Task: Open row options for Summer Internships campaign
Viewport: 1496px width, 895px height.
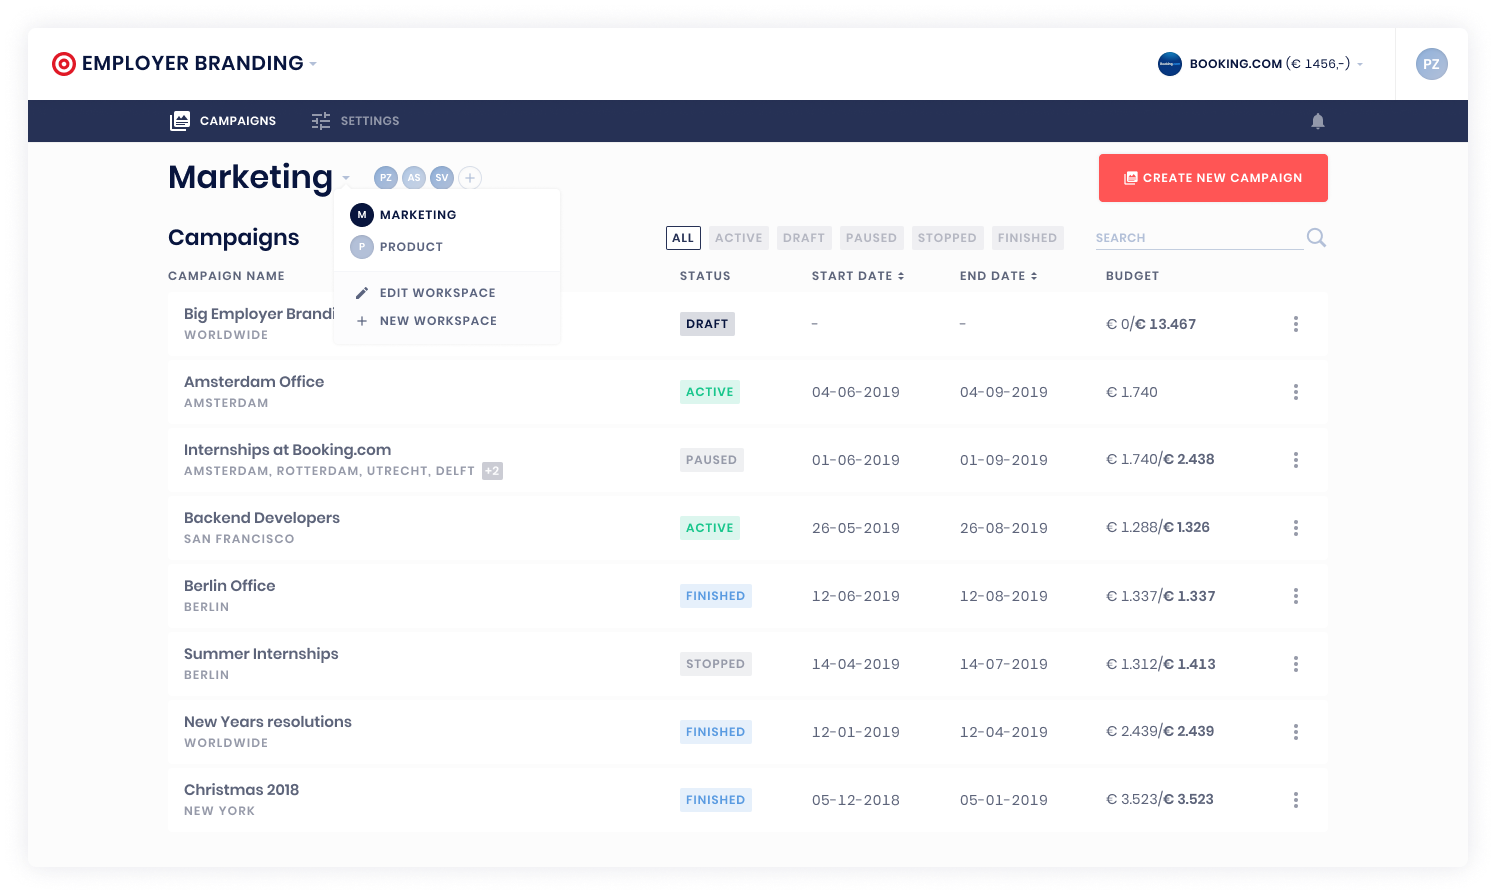Action: pyautogui.click(x=1296, y=664)
